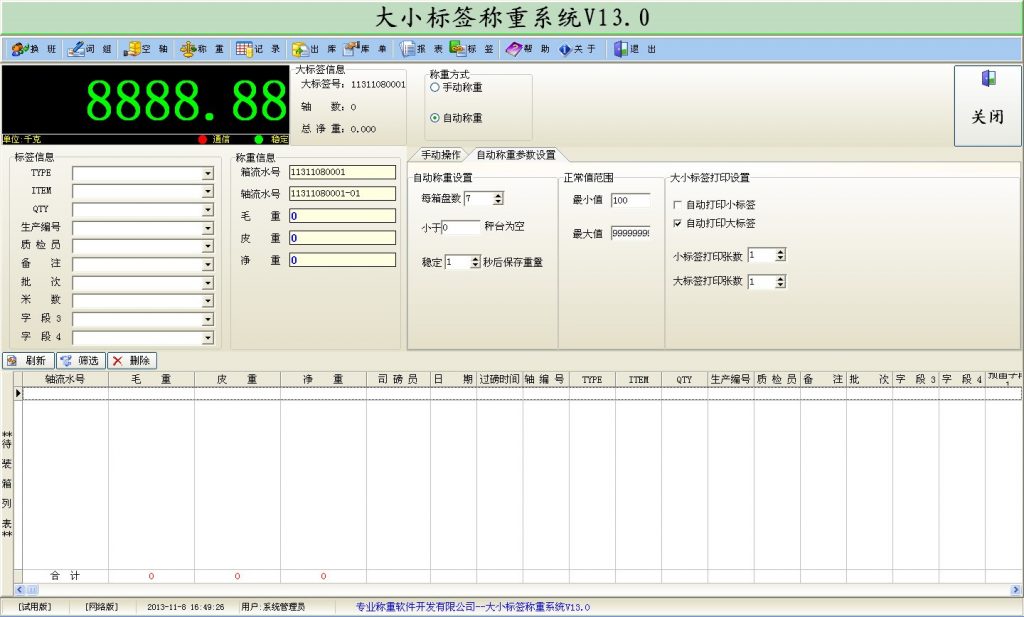Select the 空轴 empty spool toolbar icon
The width and height of the screenshot is (1024, 617).
pyautogui.click(x=146, y=49)
